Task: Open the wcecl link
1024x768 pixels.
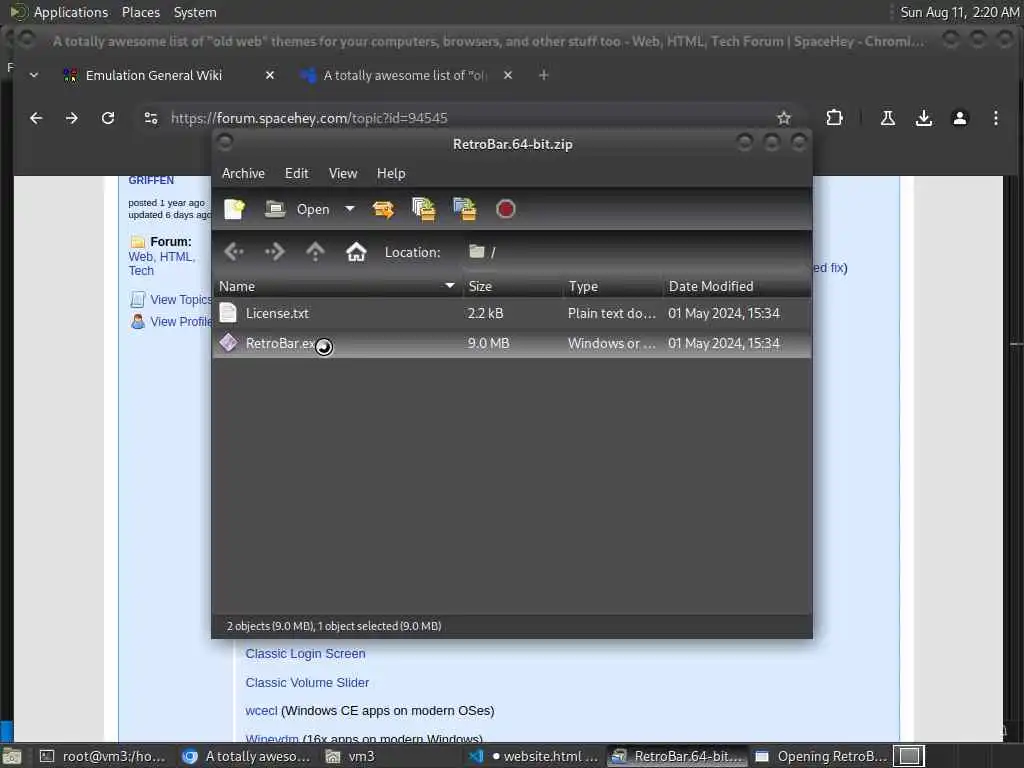Action: click(261, 711)
